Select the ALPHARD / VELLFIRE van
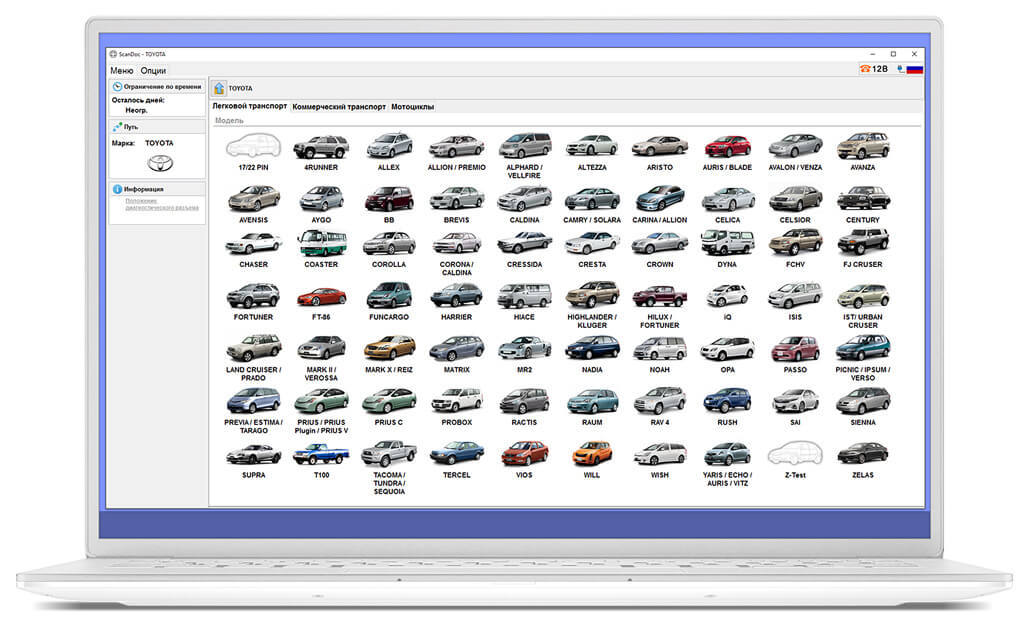Viewport: 1024px width, 626px height. (524, 146)
